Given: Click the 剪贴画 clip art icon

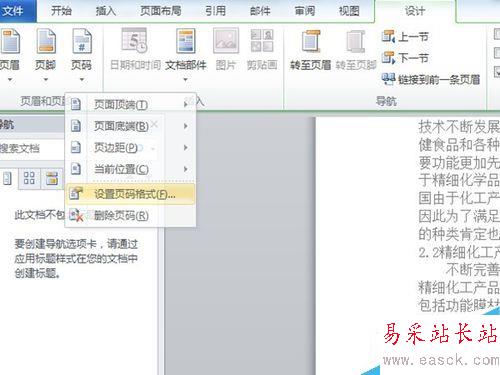Looking at the screenshot, I should (262, 41).
